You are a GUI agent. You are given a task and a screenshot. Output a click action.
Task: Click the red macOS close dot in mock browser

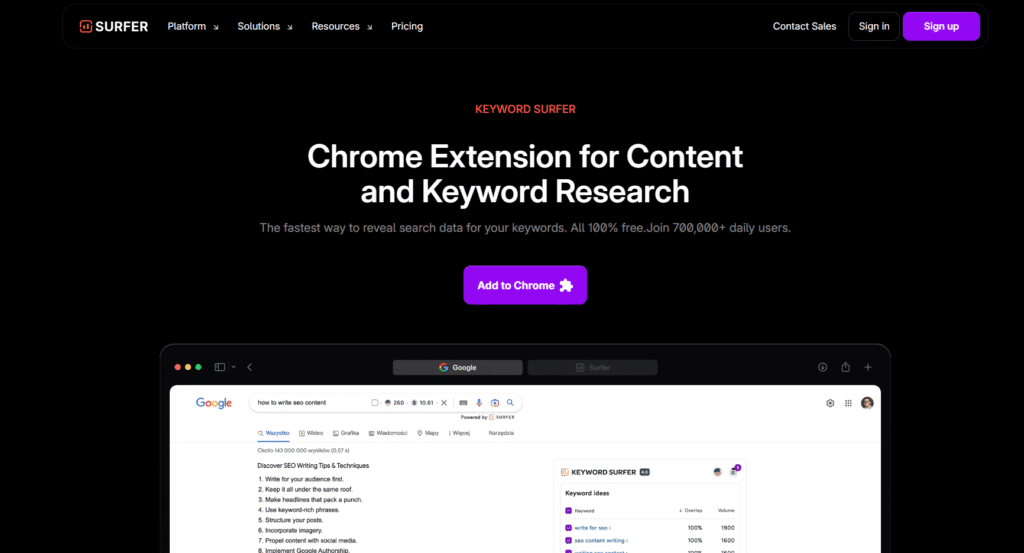pyautogui.click(x=178, y=367)
